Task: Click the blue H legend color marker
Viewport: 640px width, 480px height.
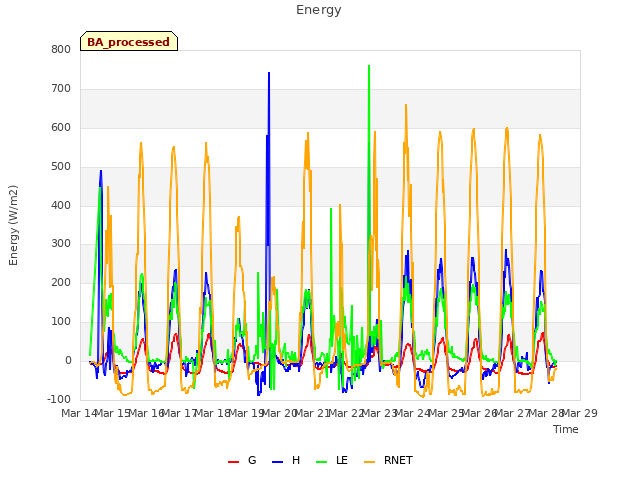Action: coord(277,462)
